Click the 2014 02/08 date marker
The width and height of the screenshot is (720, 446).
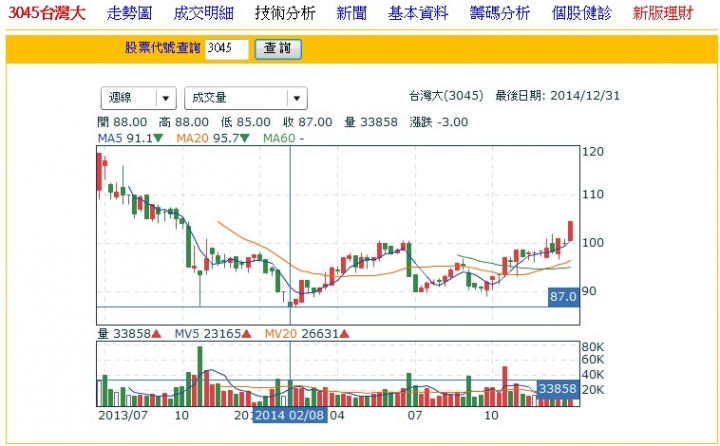(290, 415)
